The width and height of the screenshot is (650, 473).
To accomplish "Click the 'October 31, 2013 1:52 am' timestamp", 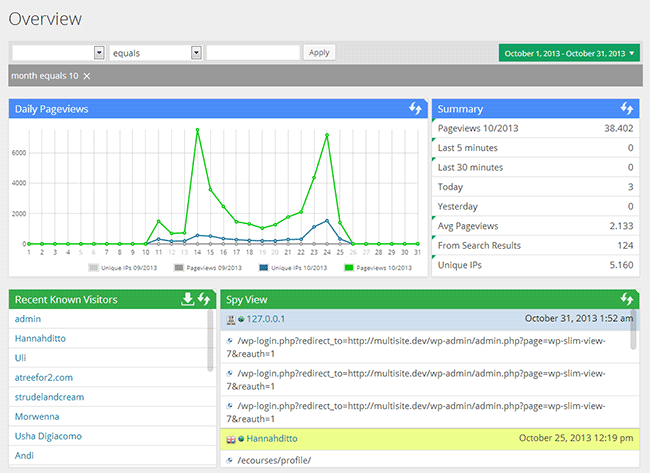I will pos(579,318).
